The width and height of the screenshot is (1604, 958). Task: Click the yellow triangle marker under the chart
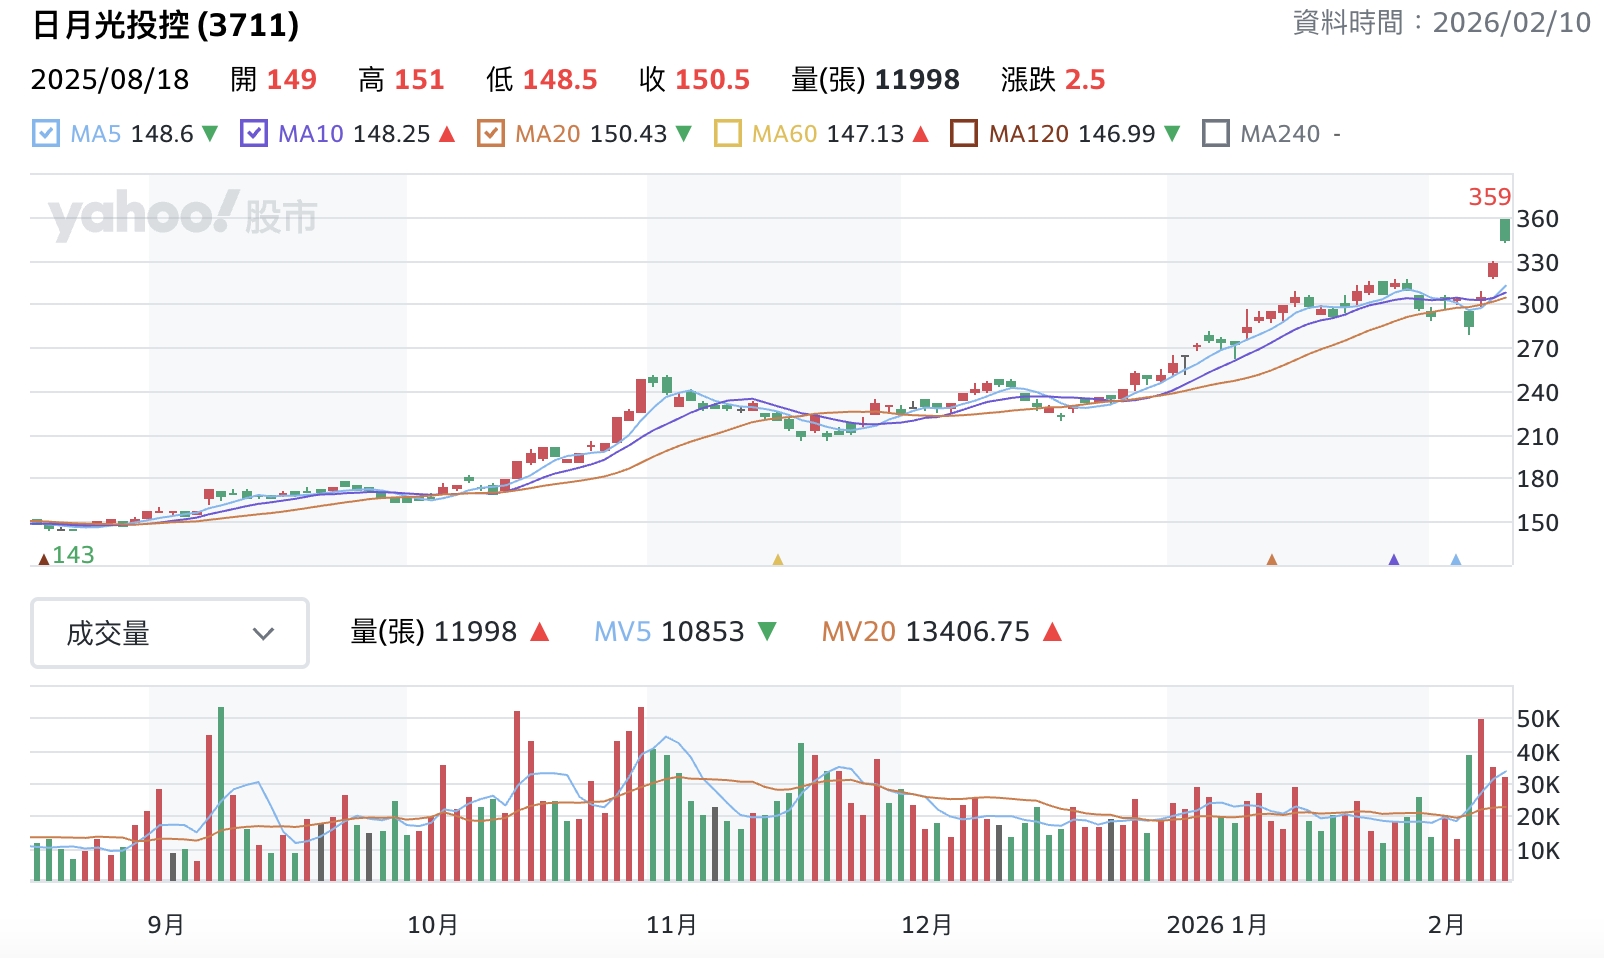[x=778, y=560]
